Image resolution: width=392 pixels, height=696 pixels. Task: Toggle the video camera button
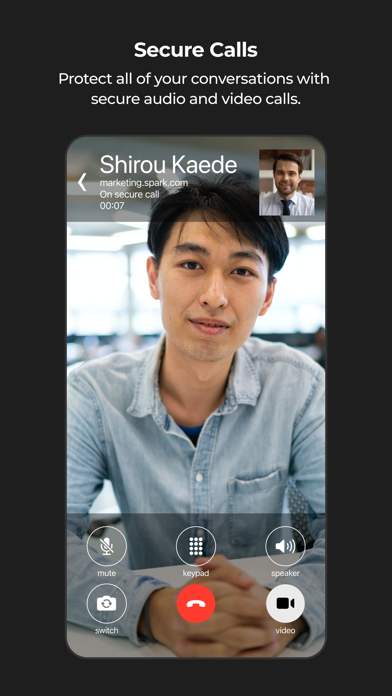[285, 604]
